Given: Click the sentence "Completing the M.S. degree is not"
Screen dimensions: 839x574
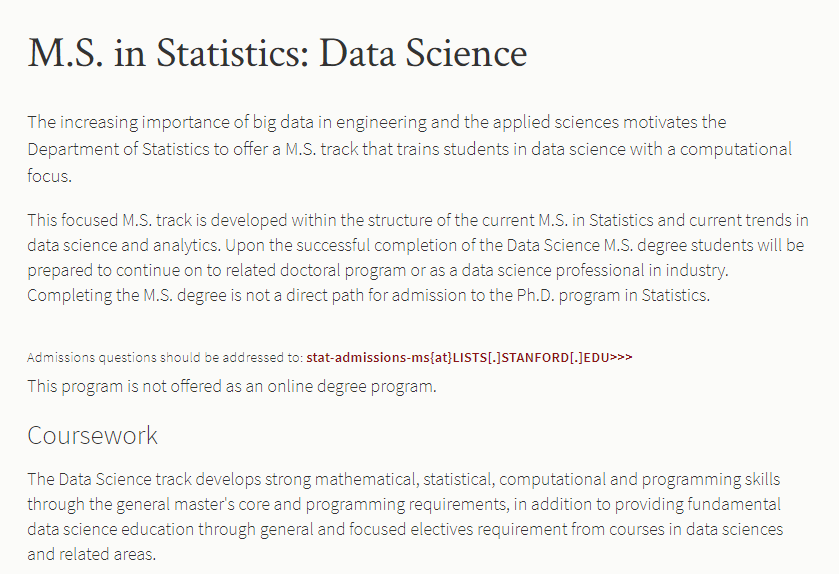Looking at the screenshot, I should pyautogui.click(x=369, y=295).
